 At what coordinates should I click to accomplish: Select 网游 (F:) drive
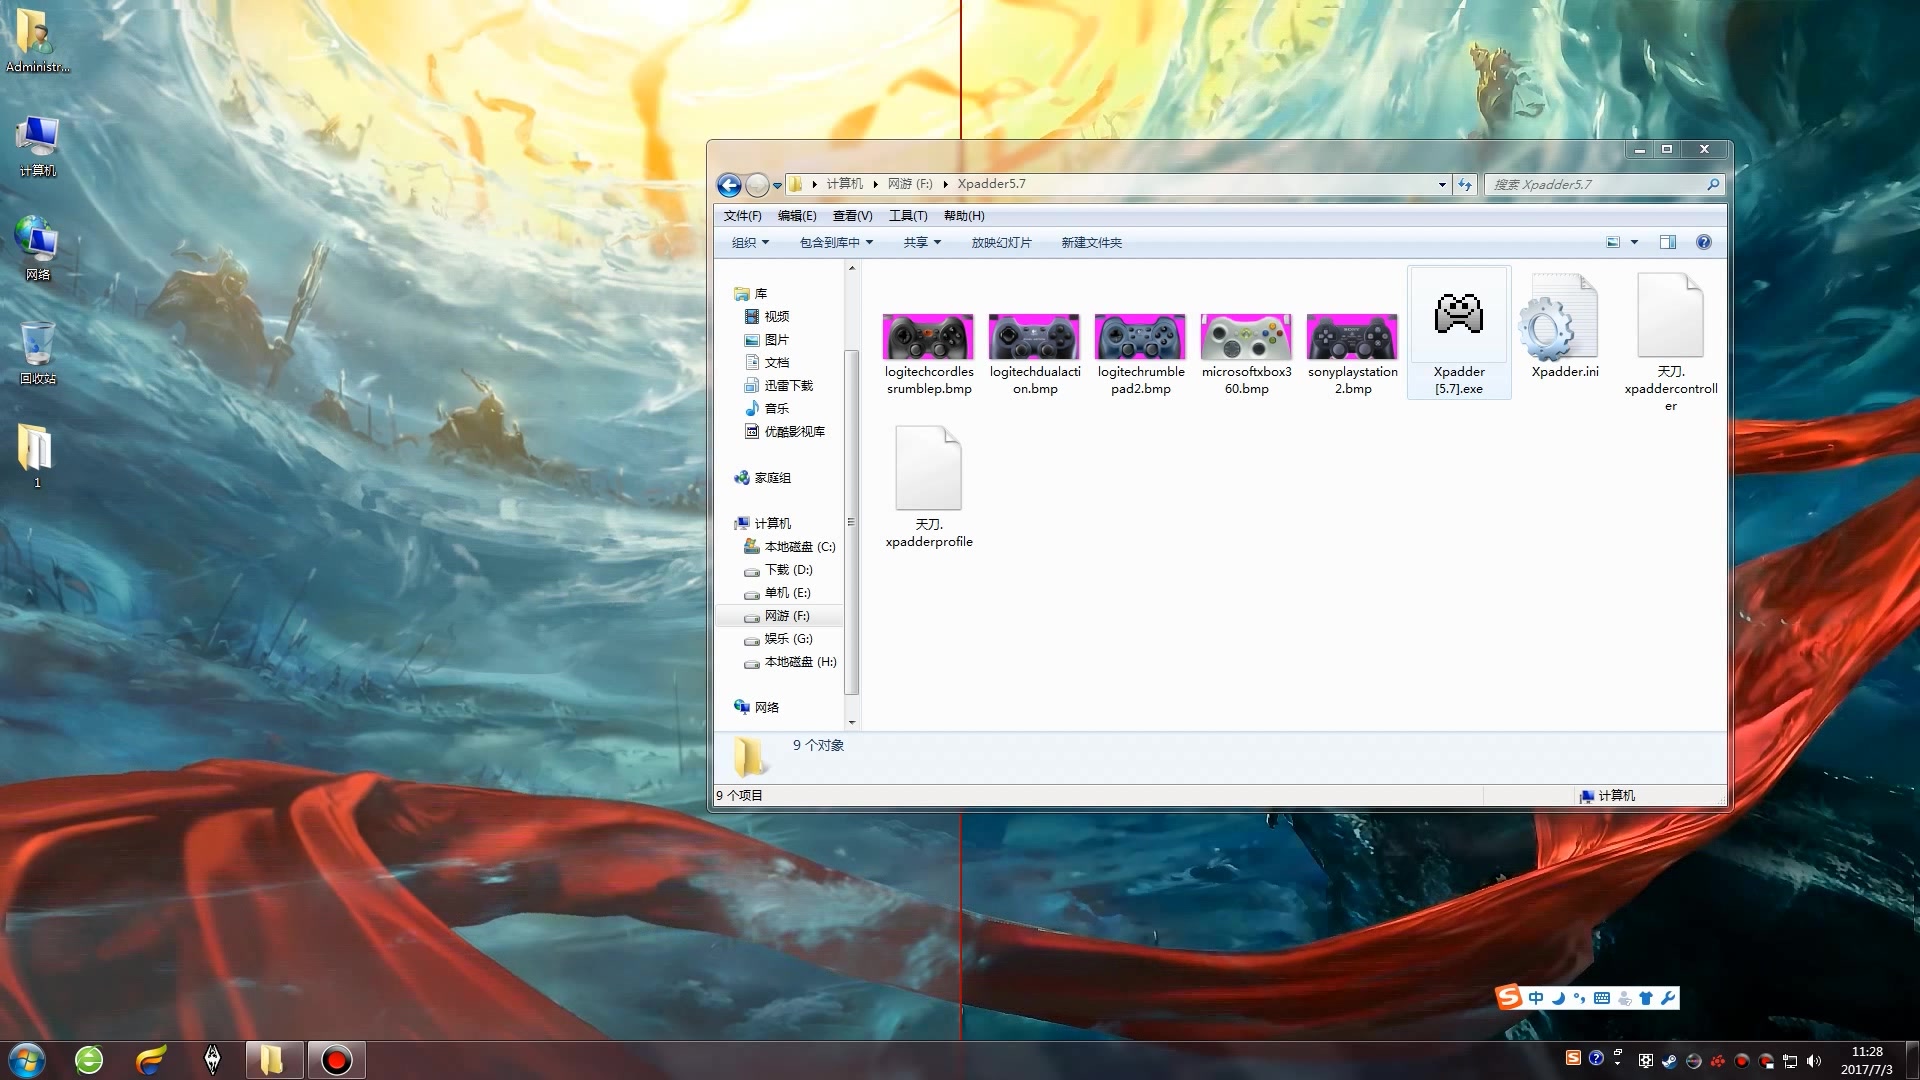click(x=779, y=616)
